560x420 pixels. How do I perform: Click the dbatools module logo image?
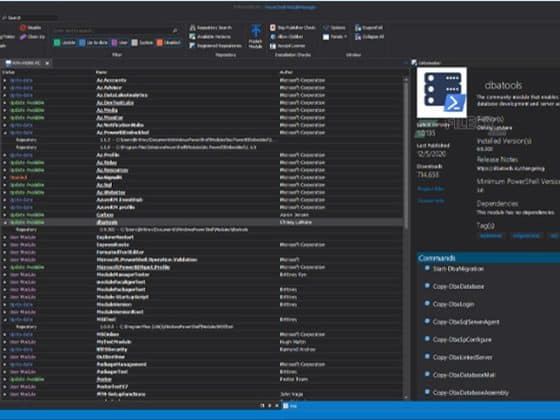pyautogui.click(x=442, y=92)
